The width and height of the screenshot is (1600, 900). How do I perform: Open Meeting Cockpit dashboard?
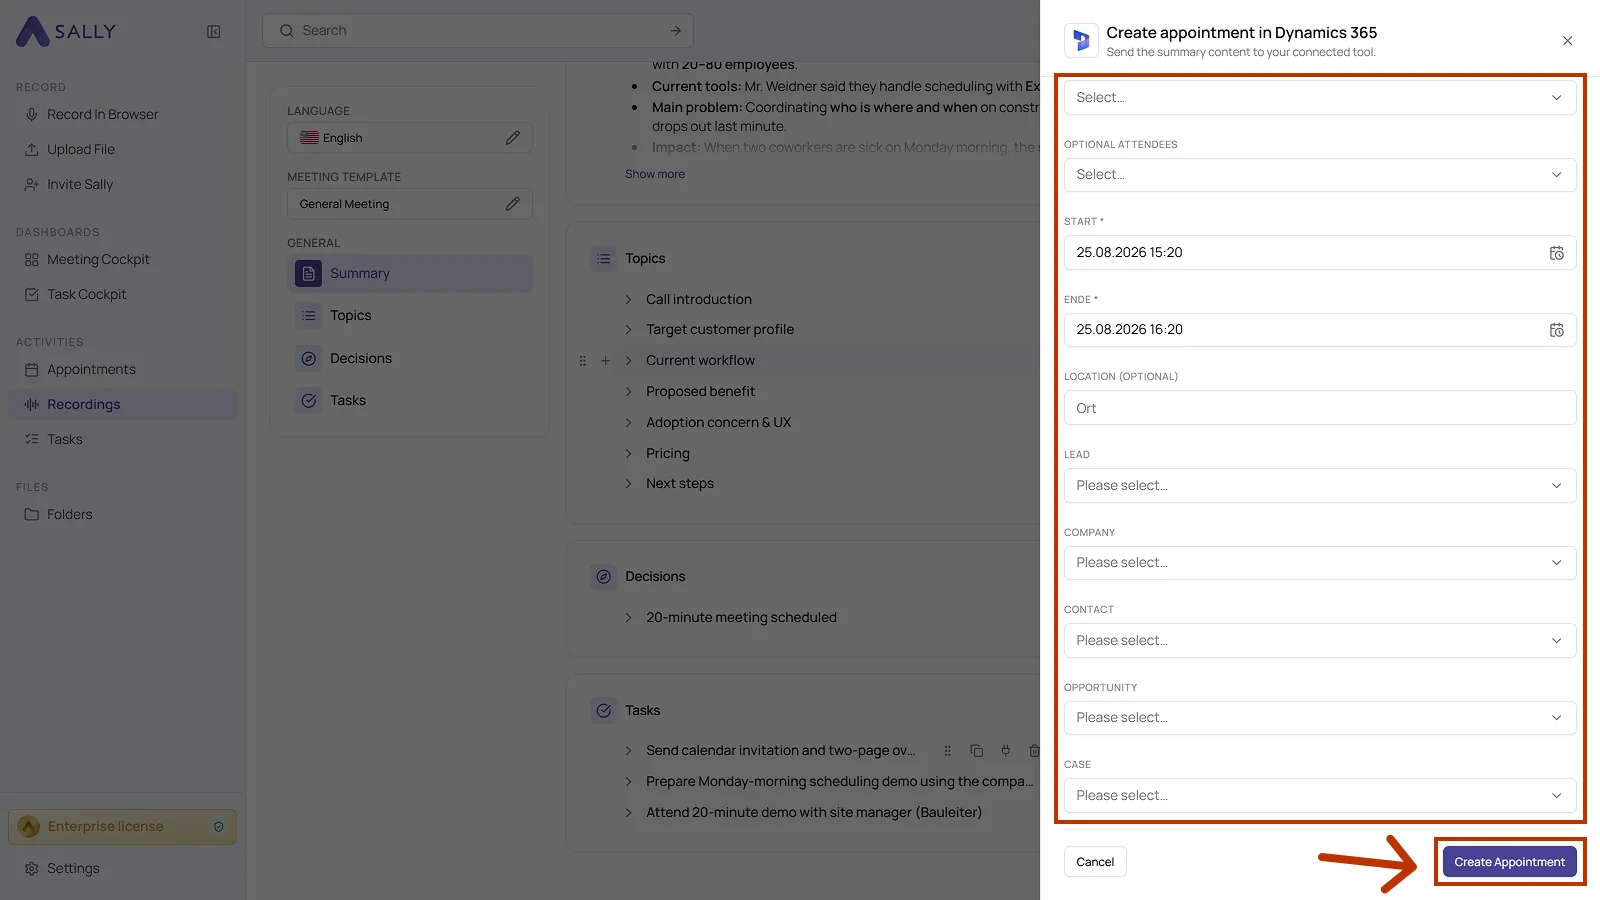point(87,260)
